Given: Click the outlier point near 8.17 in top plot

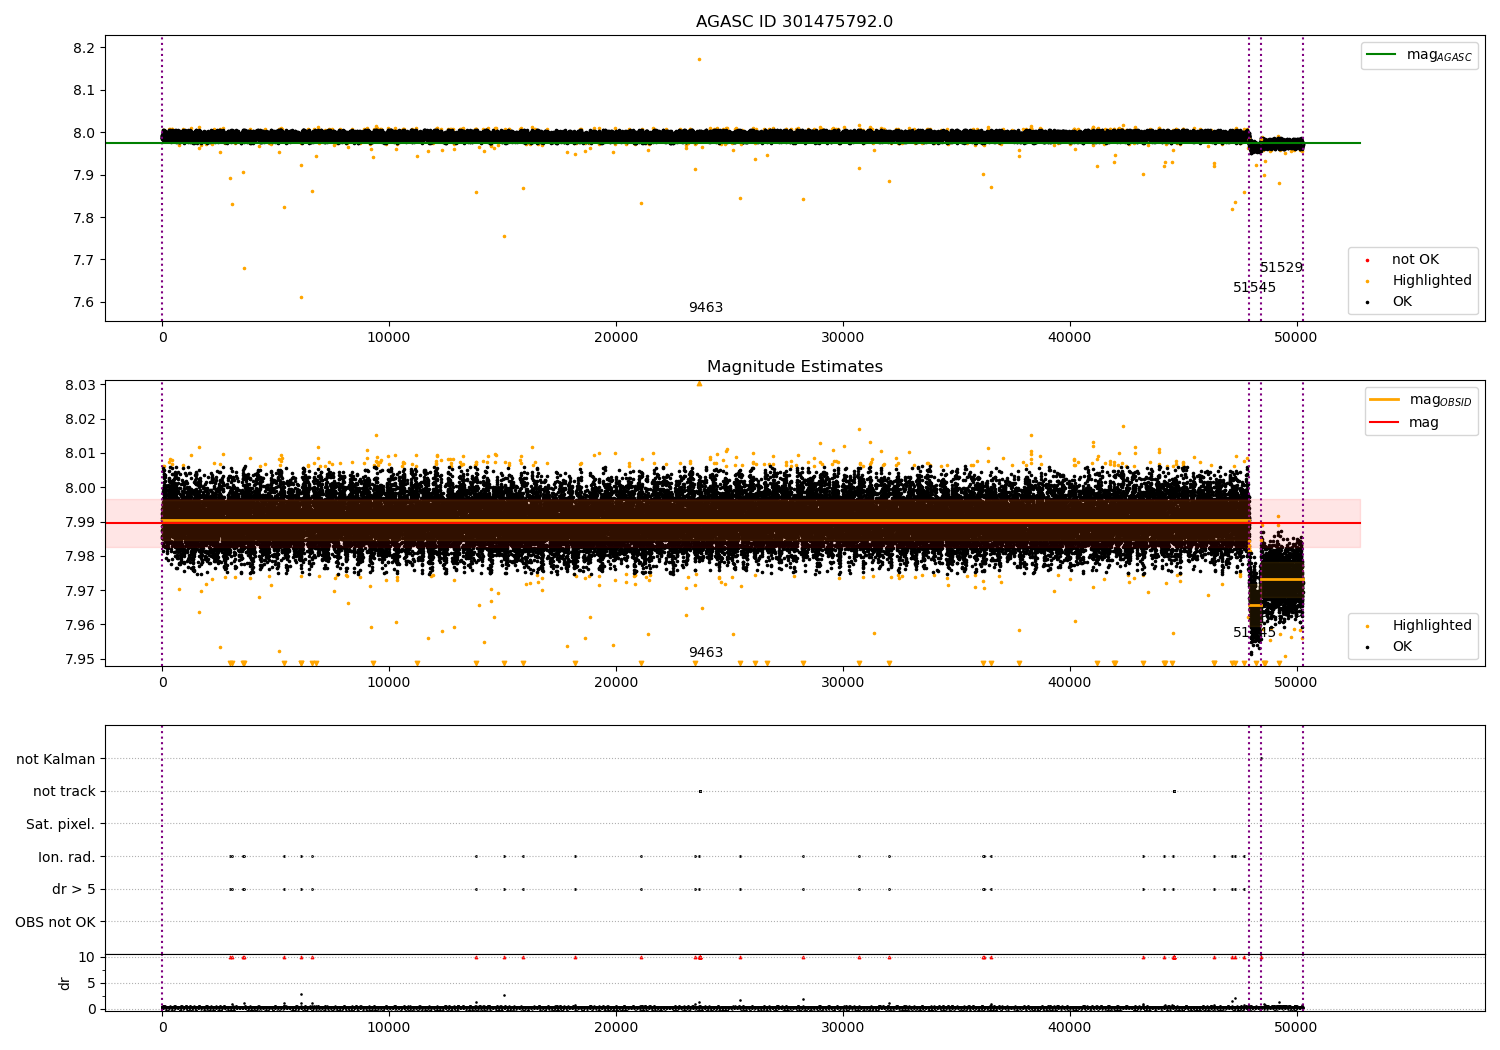Looking at the screenshot, I should (x=699, y=59).
